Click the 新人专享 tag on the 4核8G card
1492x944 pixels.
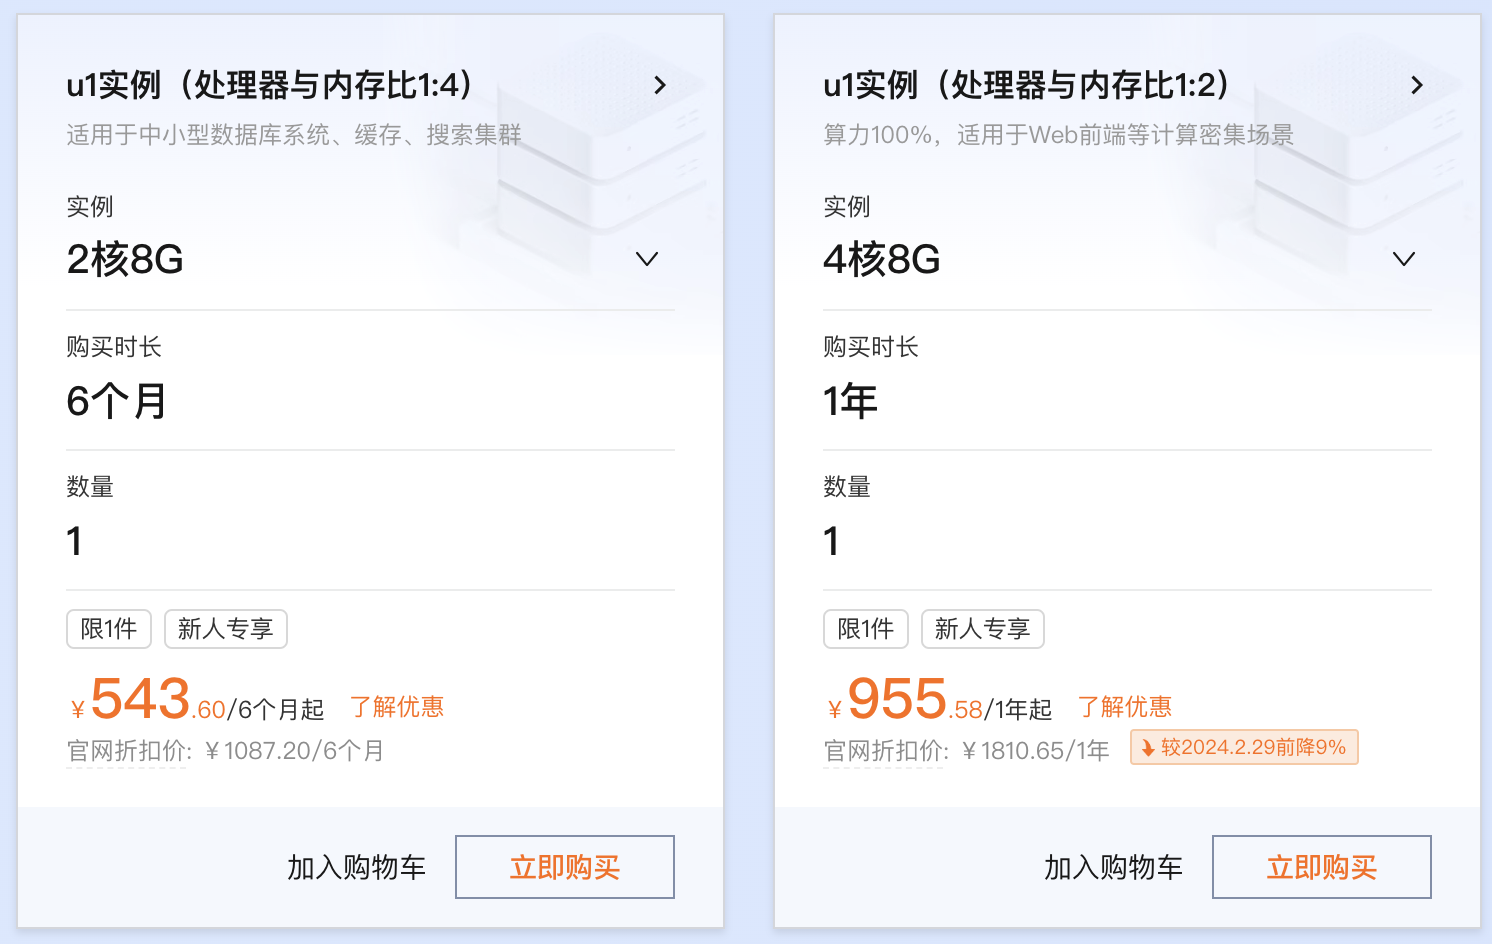pos(982,628)
